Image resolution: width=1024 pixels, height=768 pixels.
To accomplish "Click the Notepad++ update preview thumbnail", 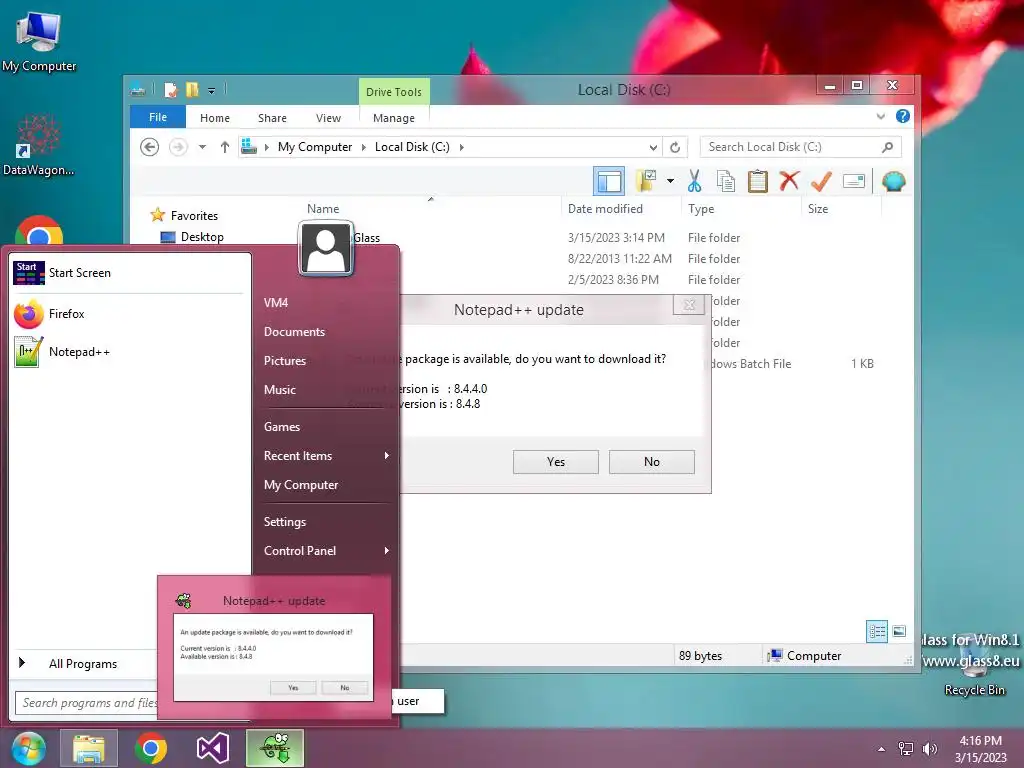I will pos(274,657).
